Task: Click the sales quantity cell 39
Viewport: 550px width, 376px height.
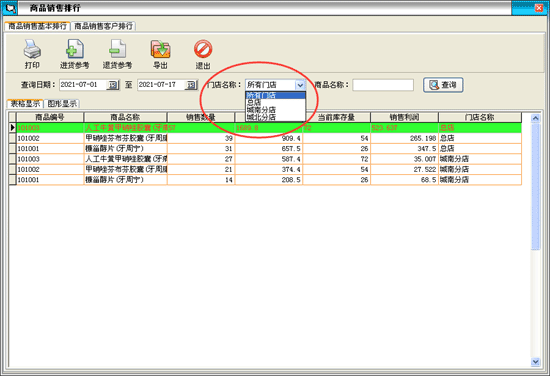Action: 201,138
